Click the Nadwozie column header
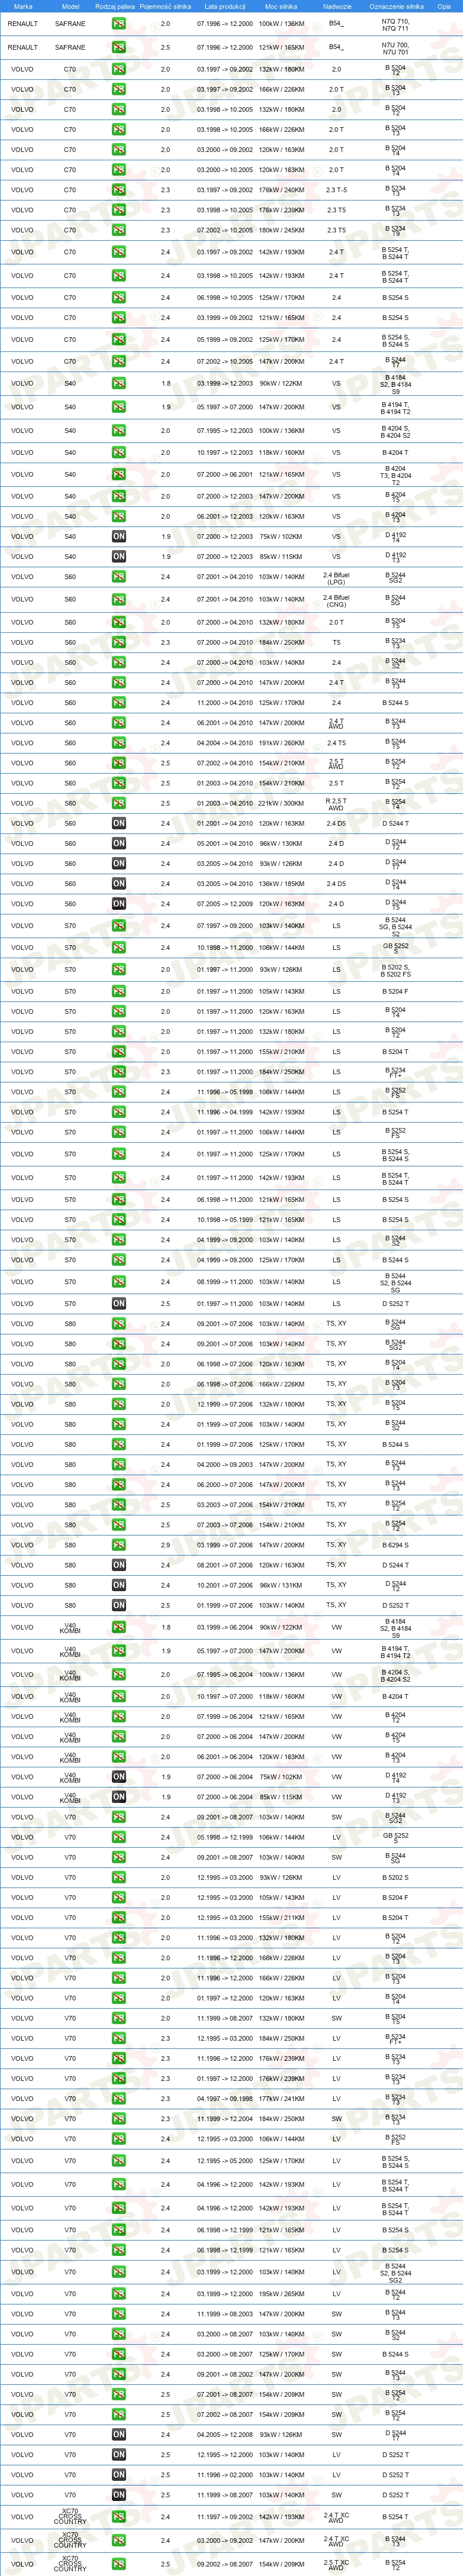 point(337,6)
